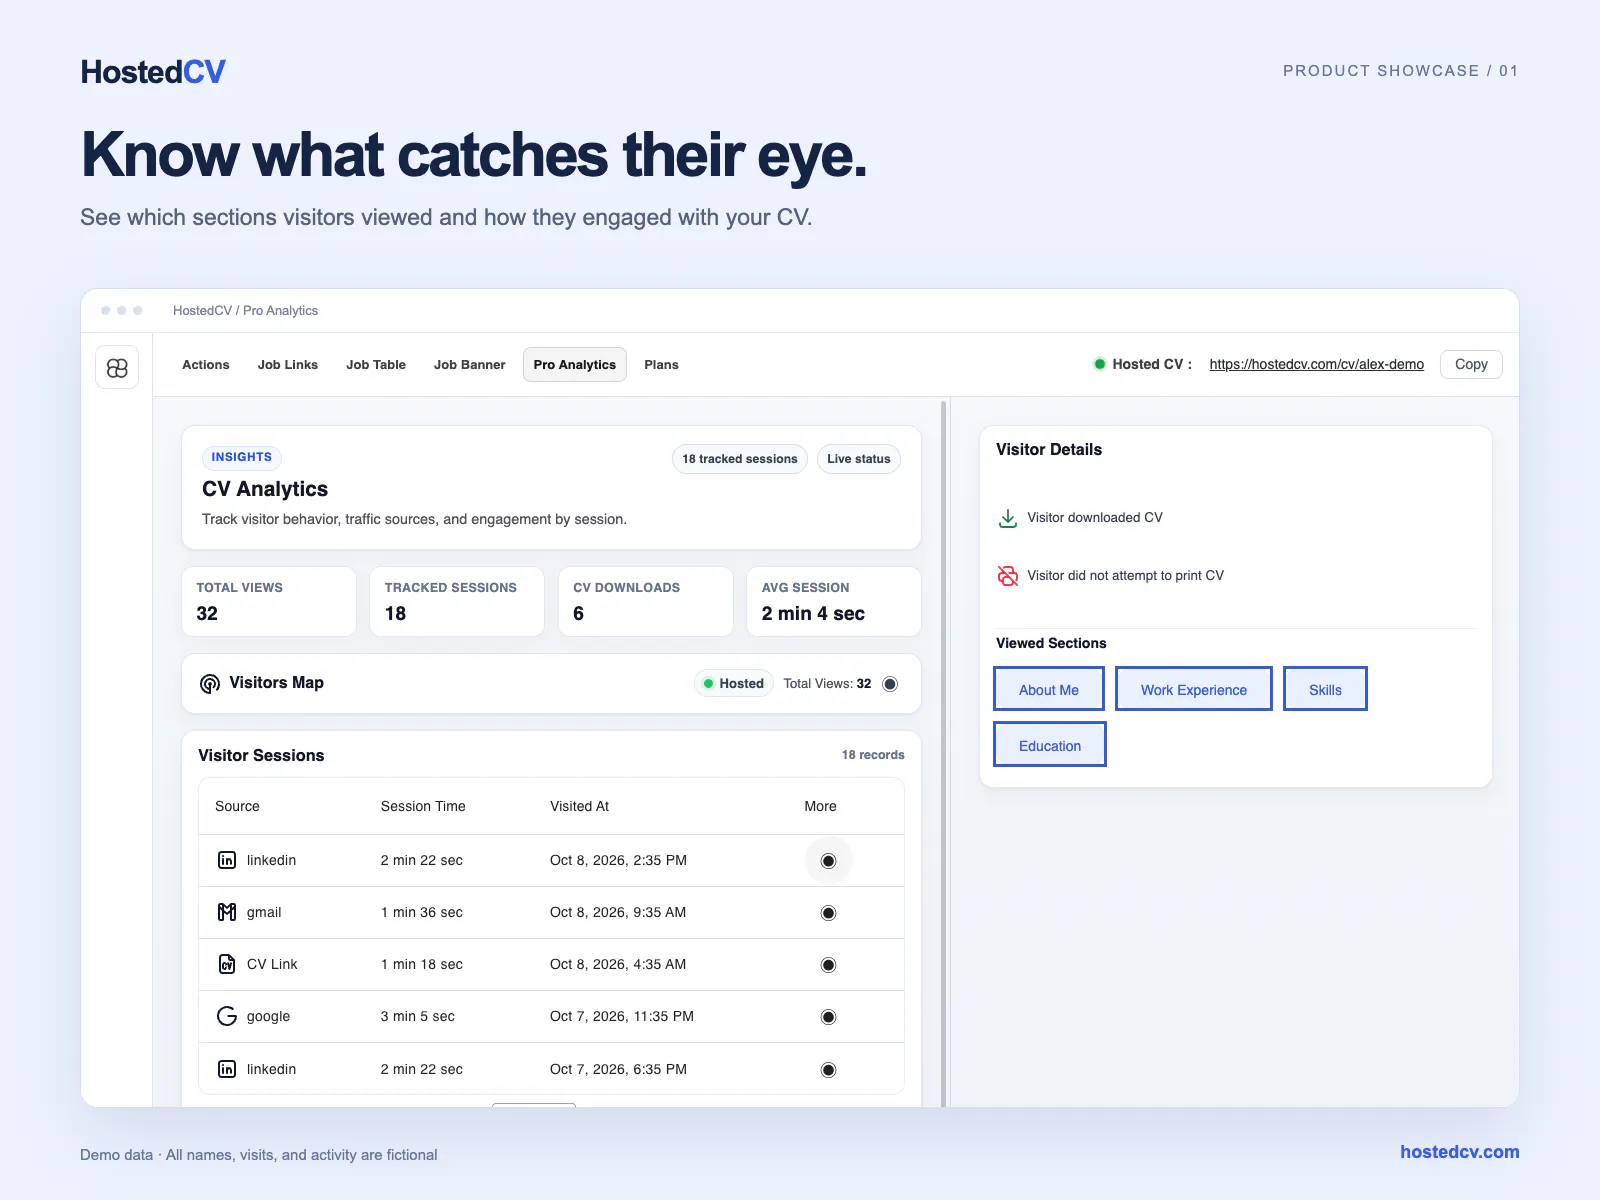This screenshot has width=1600, height=1200.
Task: Click the analytics panel vertical scrollbar
Action: [x=944, y=753]
